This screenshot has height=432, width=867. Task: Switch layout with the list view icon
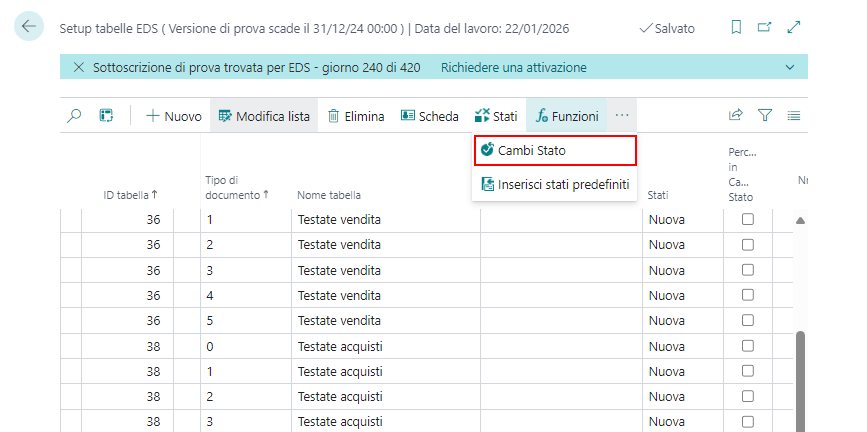tap(794, 116)
